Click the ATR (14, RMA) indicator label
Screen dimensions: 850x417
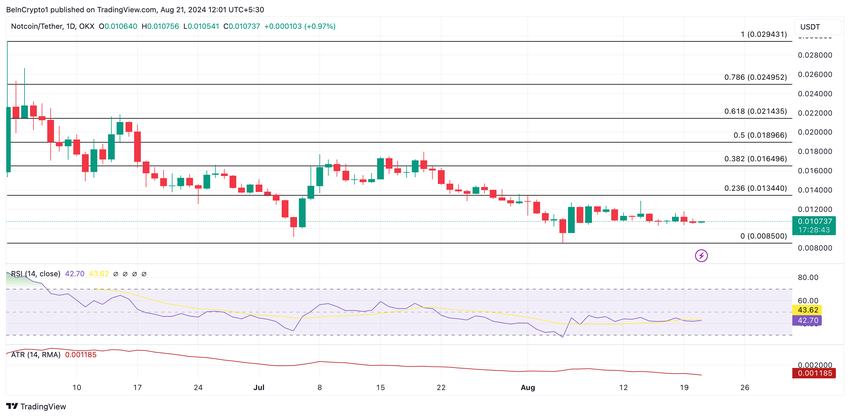(34, 355)
